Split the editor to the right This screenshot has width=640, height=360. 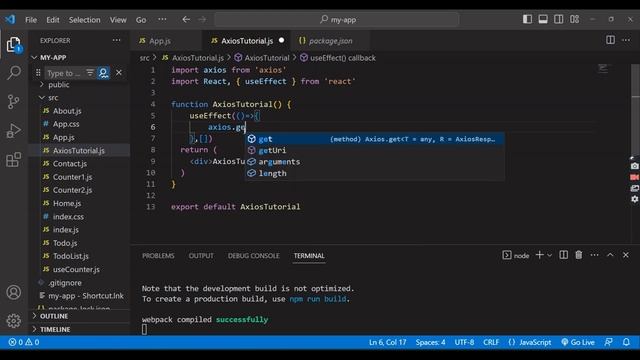pos(610,40)
